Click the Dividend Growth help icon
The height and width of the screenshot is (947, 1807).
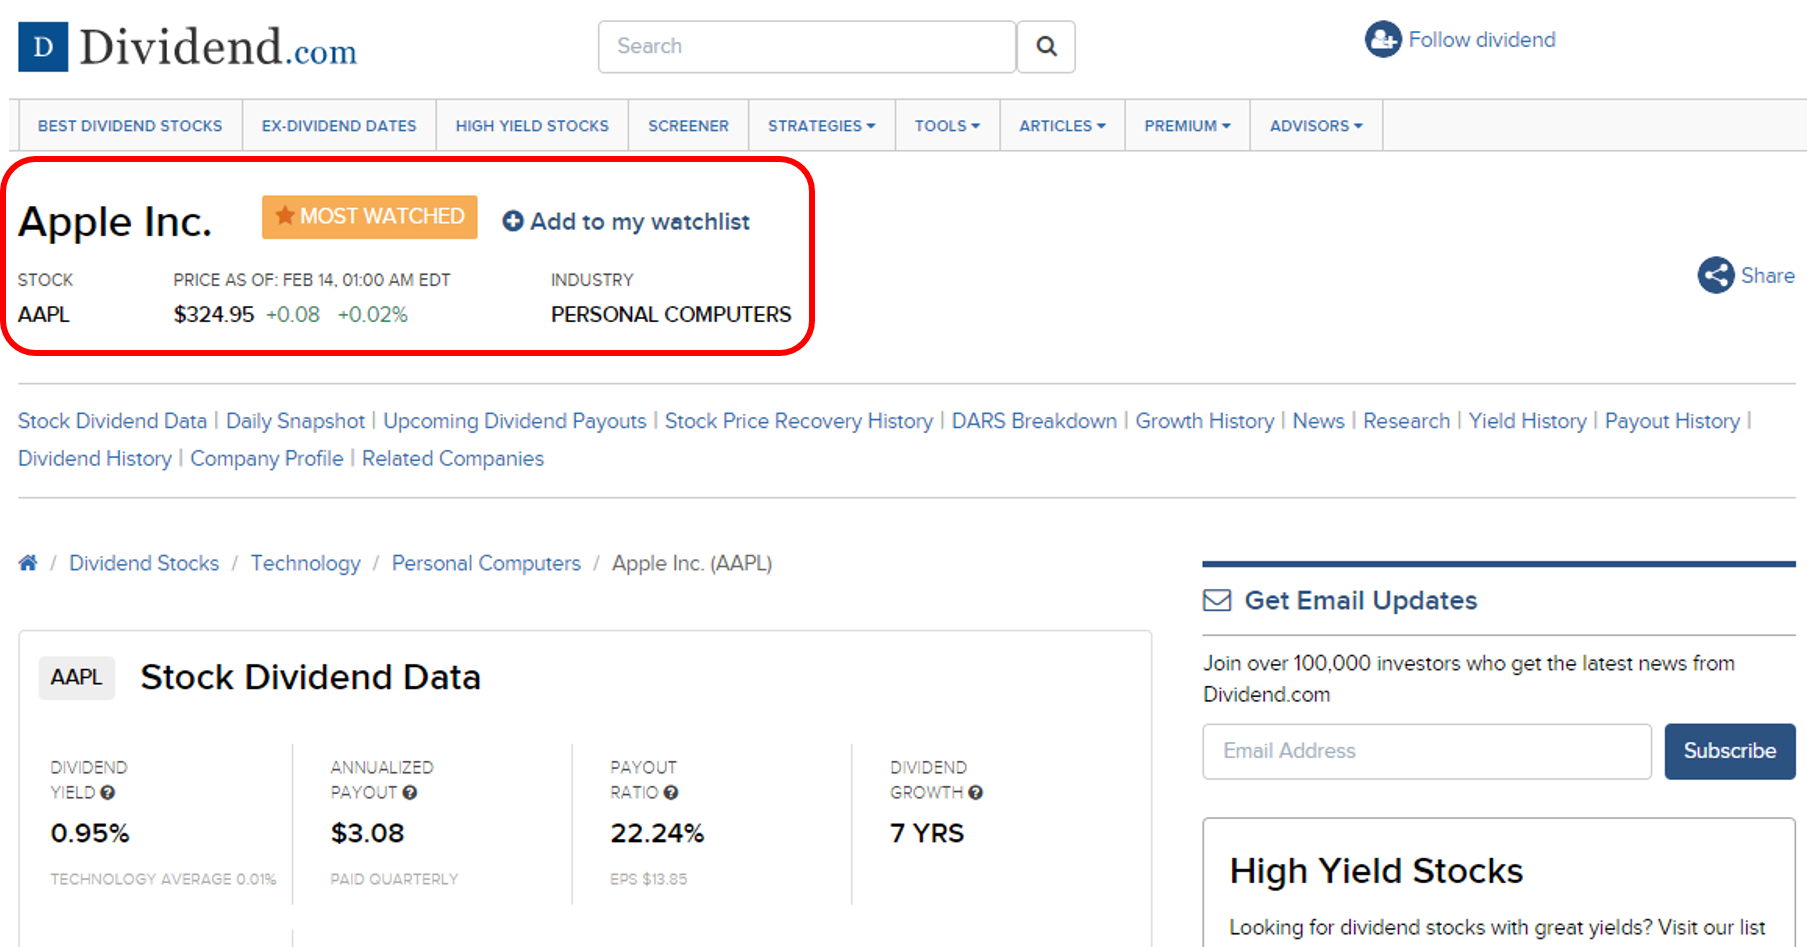(976, 792)
